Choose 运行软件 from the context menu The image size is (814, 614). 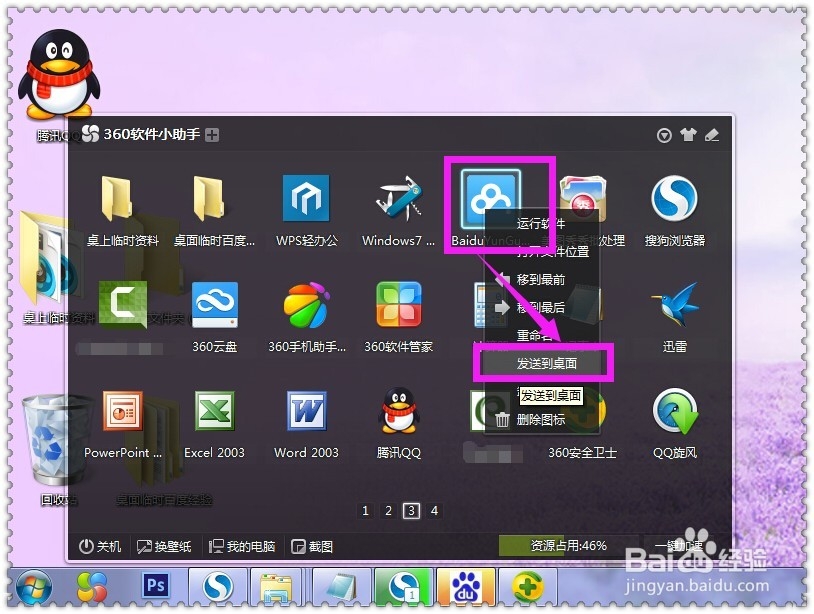tap(541, 223)
